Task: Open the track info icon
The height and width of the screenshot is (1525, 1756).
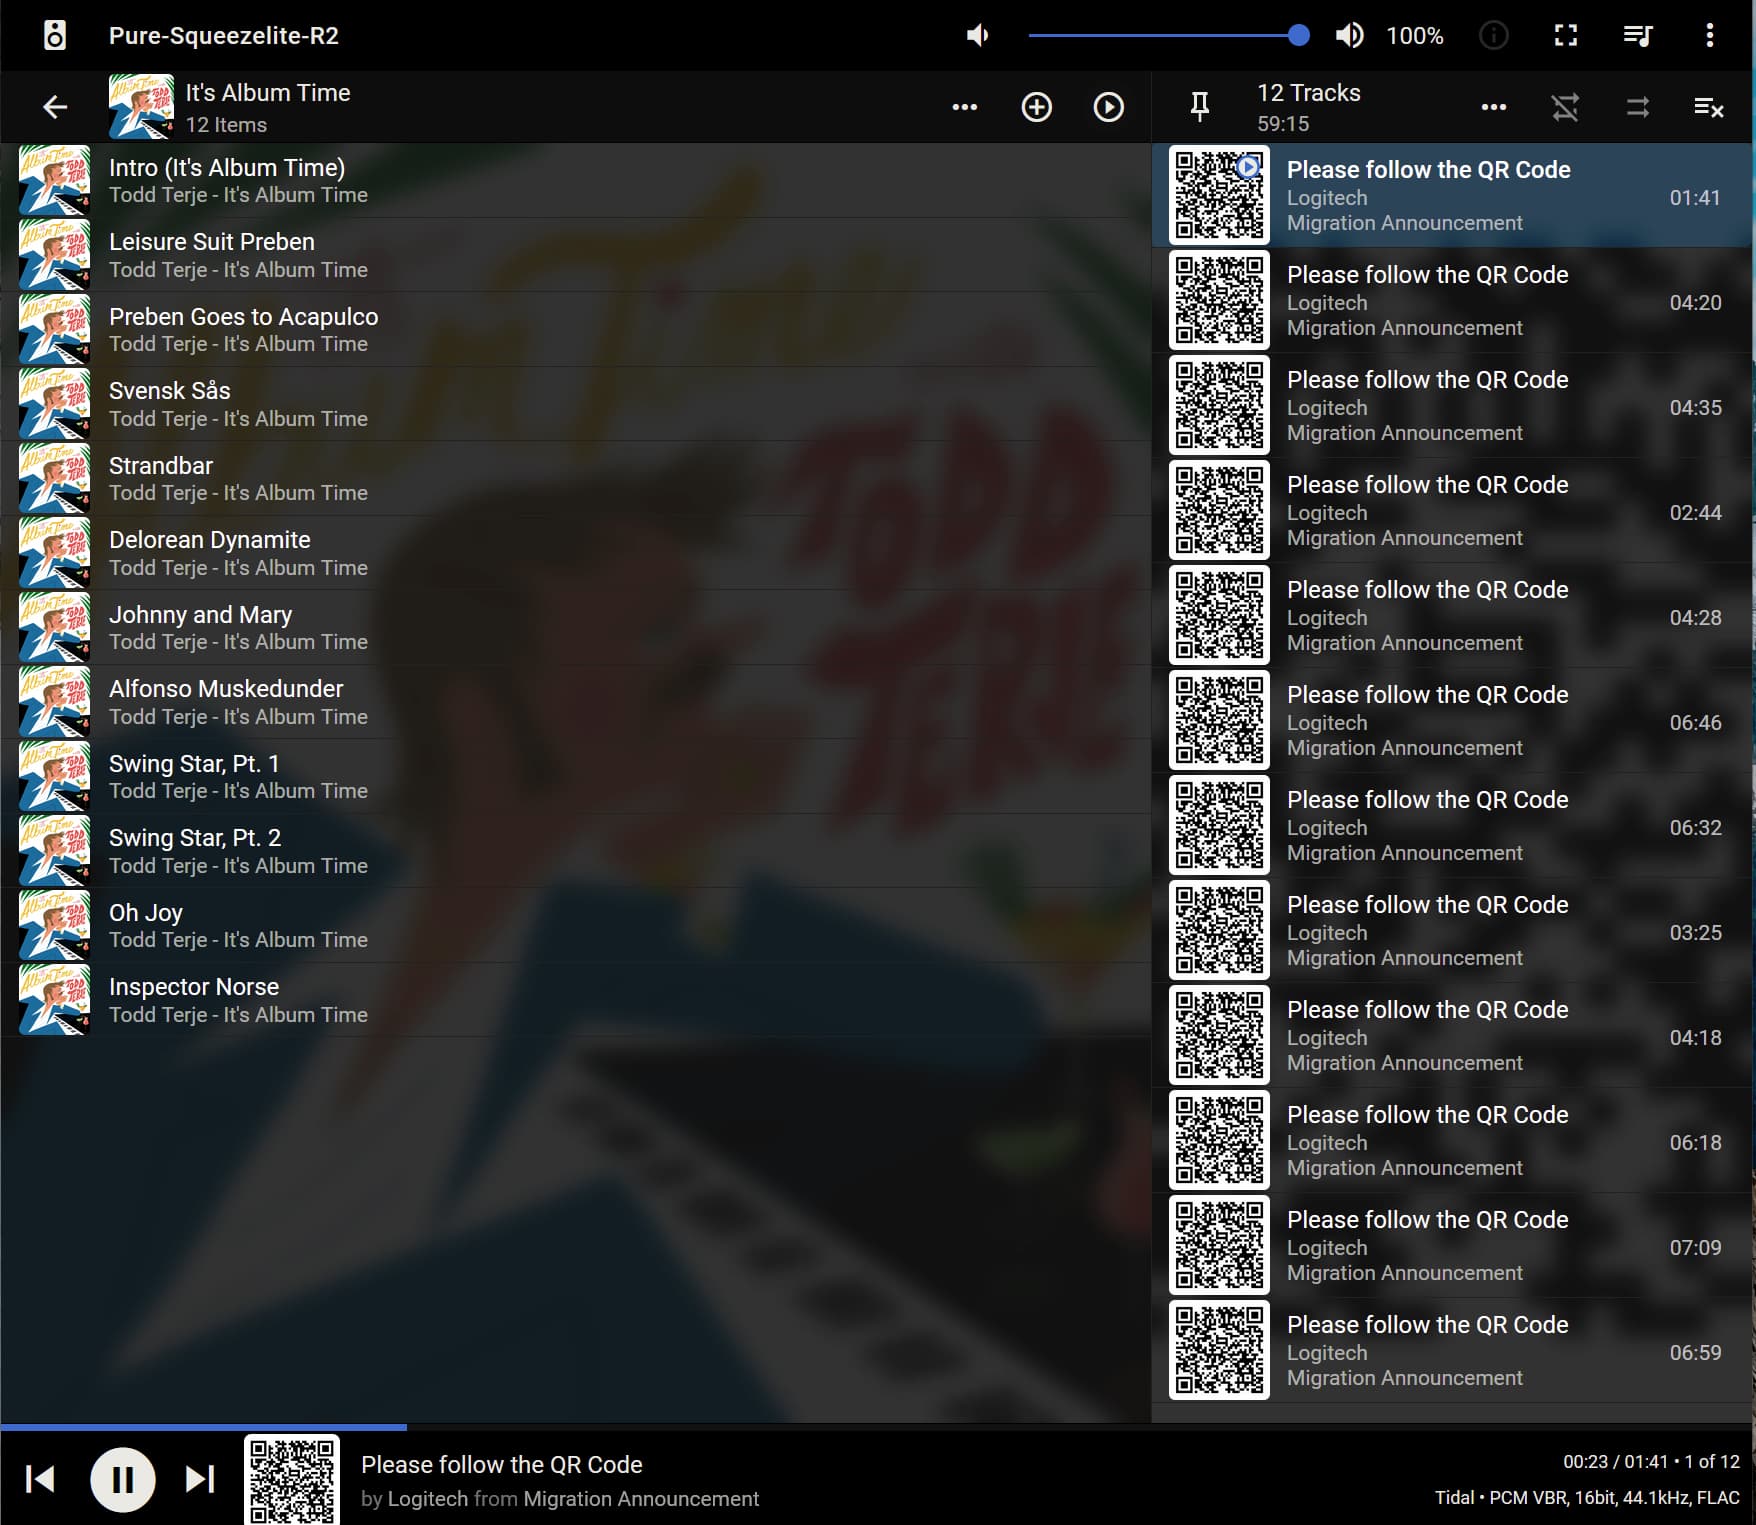Action: click(1493, 36)
